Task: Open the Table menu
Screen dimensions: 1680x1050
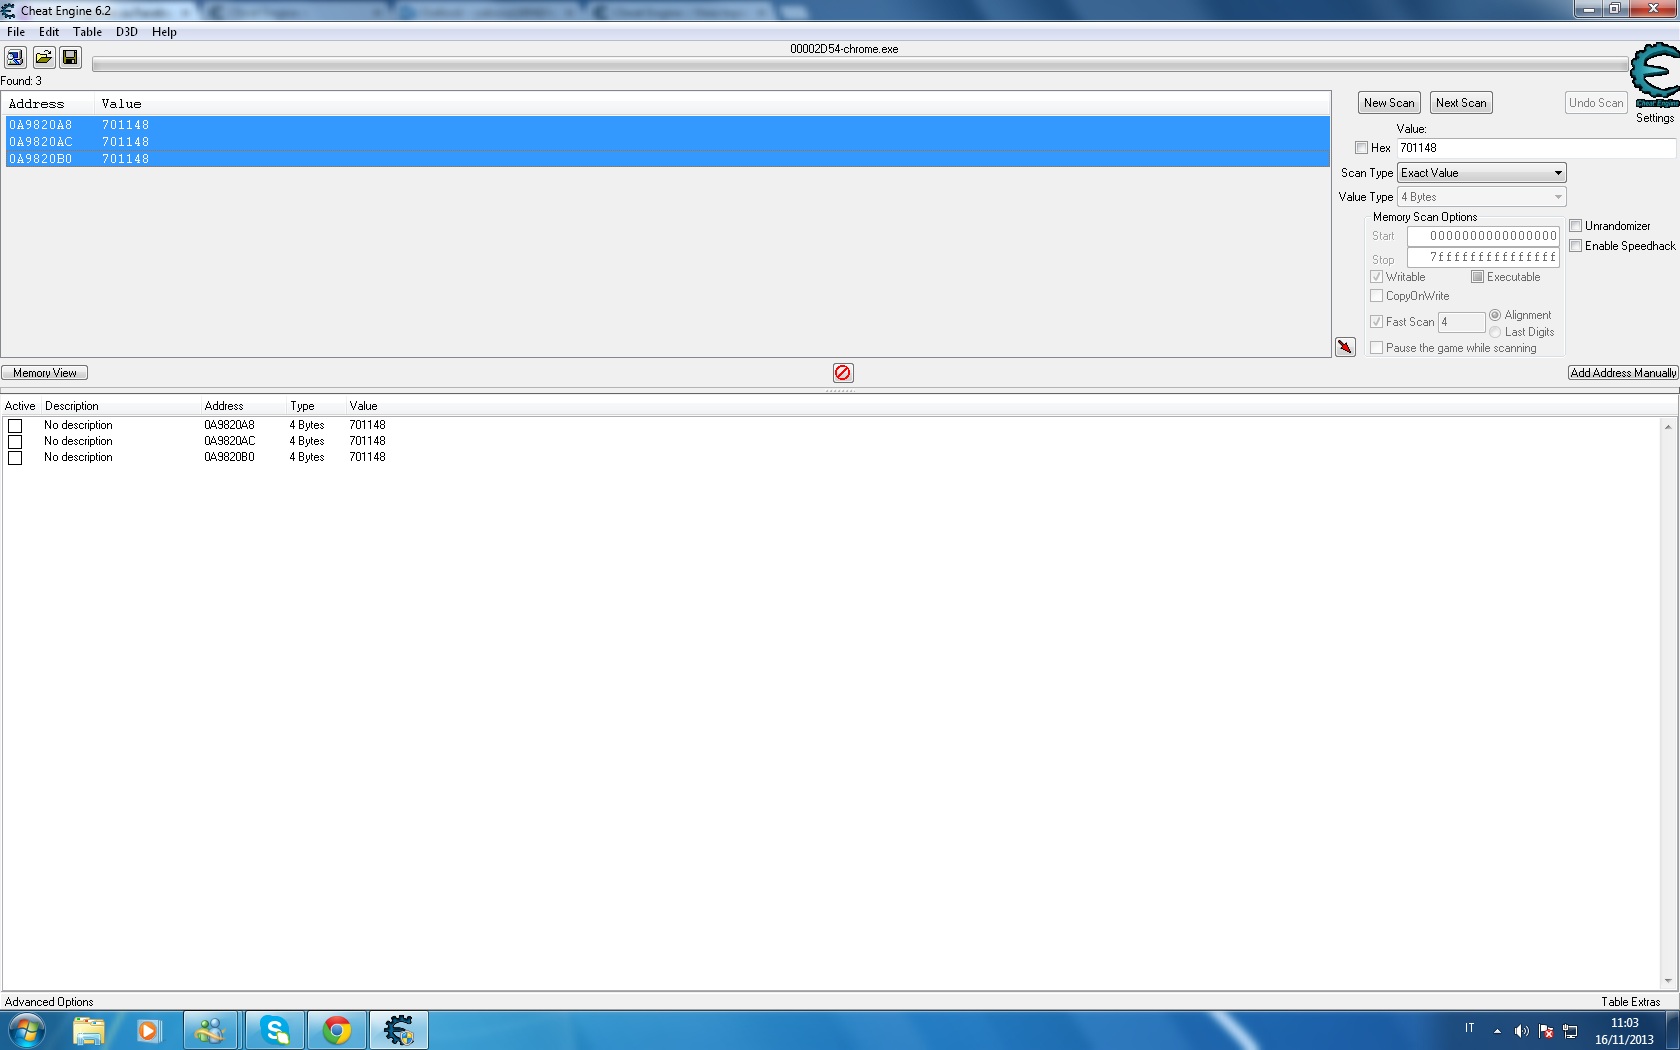Action: pyautogui.click(x=87, y=32)
